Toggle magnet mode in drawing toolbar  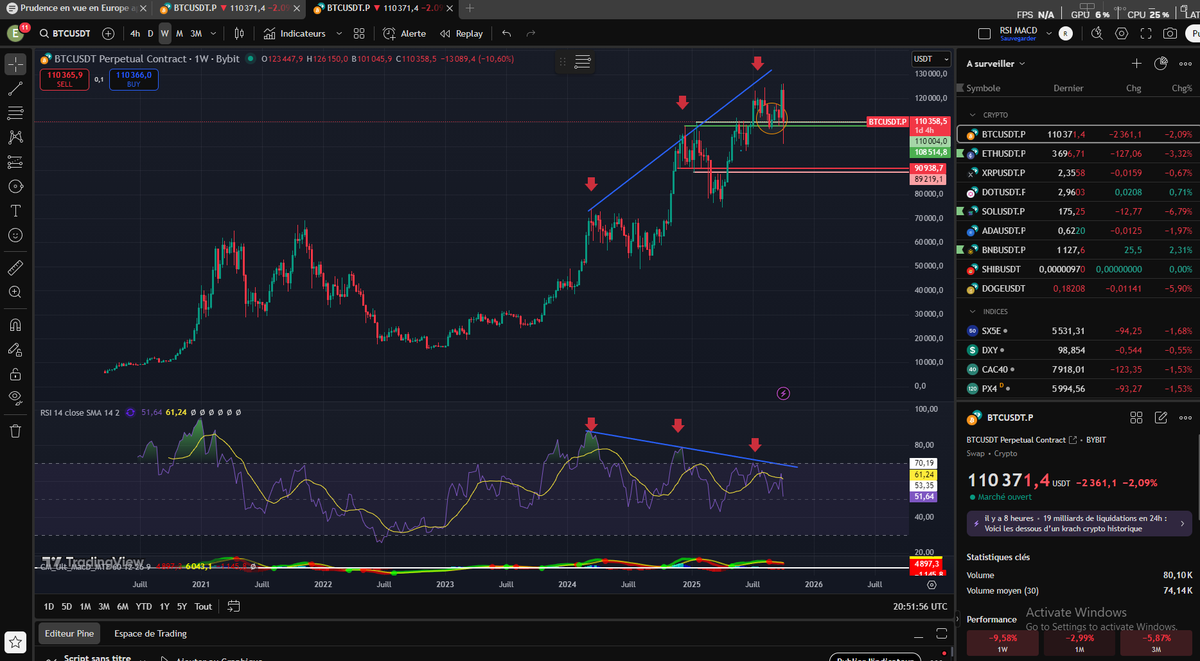click(x=15, y=324)
